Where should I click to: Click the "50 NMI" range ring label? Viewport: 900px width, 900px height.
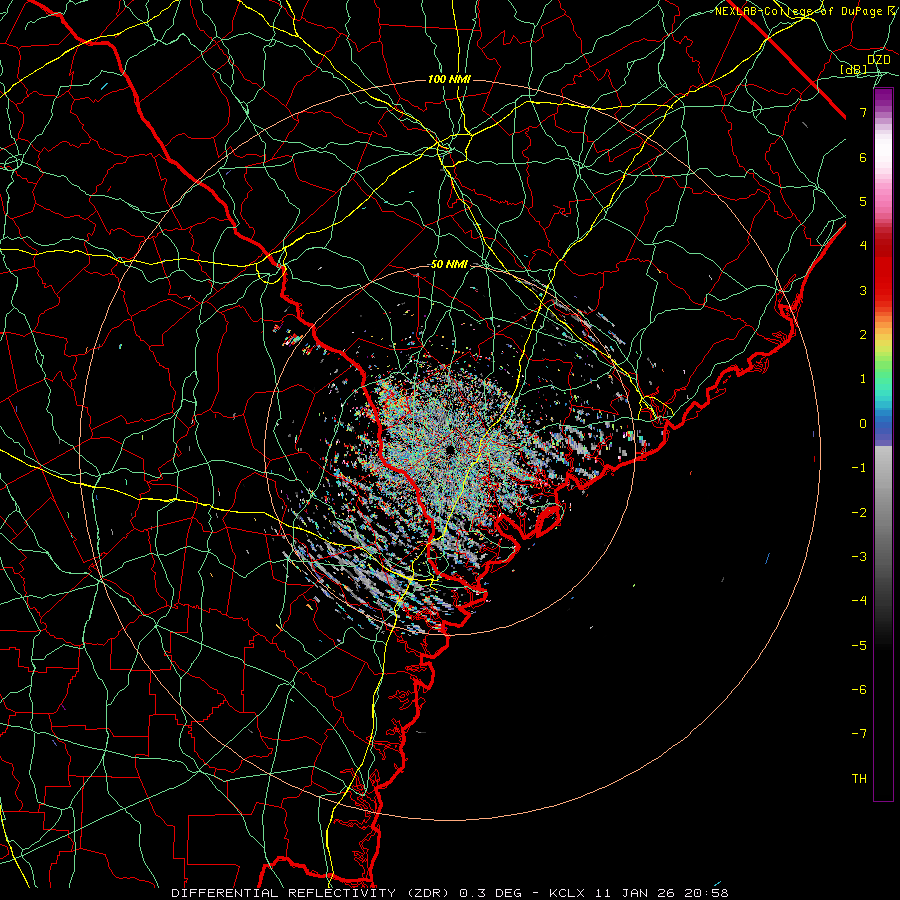tap(449, 265)
